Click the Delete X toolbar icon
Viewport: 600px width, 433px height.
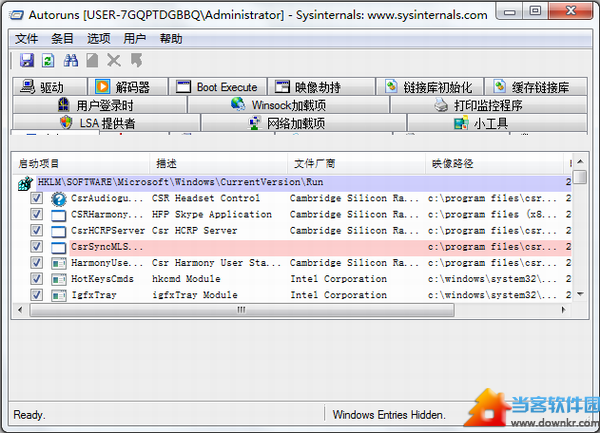point(114,60)
